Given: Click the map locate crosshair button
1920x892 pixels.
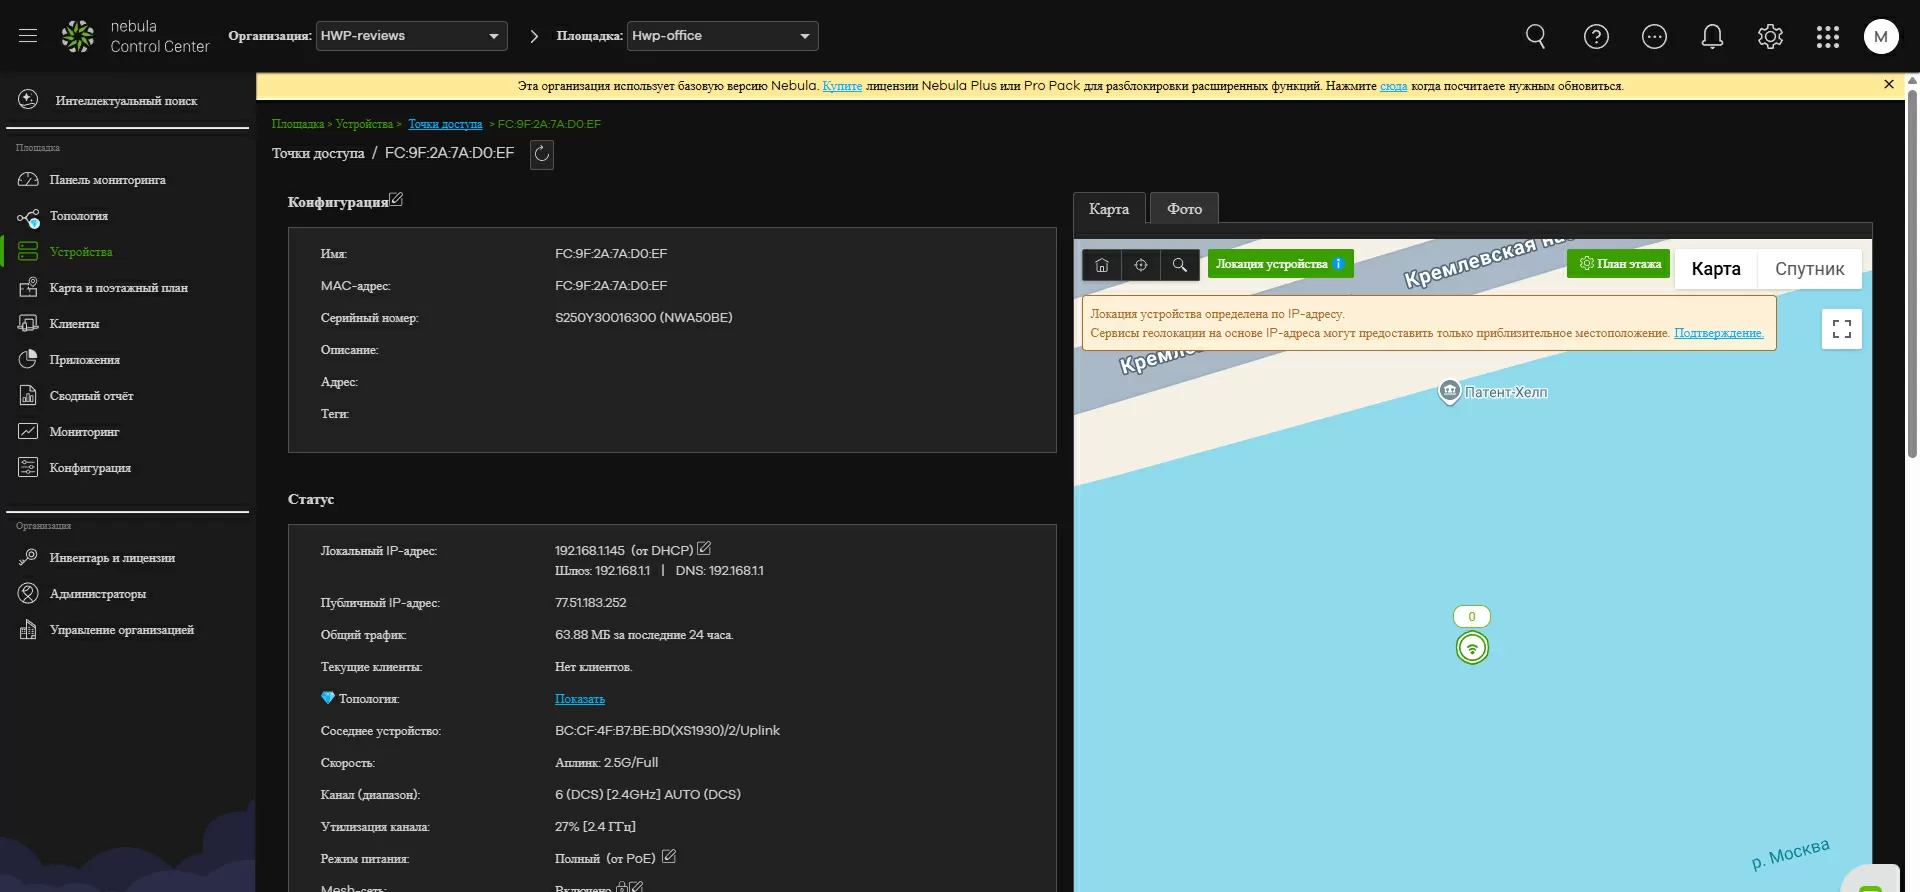Looking at the screenshot, I should [x=1141, y=265].
